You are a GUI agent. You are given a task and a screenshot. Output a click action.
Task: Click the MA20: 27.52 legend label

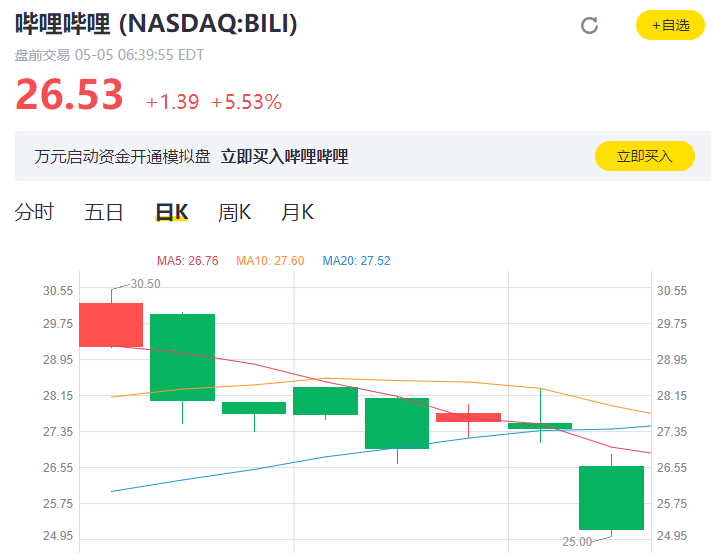356,261
